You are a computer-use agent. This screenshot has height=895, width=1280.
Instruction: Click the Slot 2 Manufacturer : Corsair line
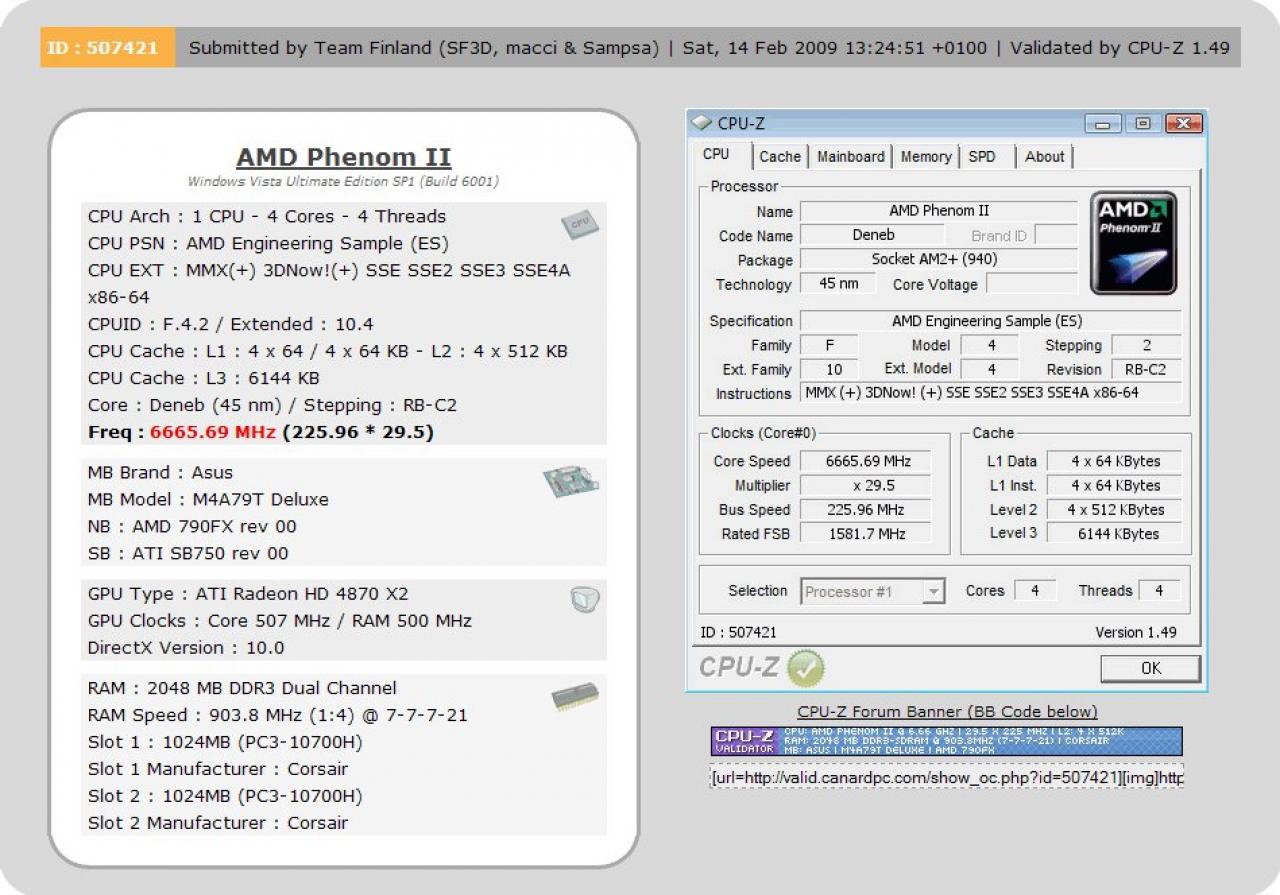[218, 823]
